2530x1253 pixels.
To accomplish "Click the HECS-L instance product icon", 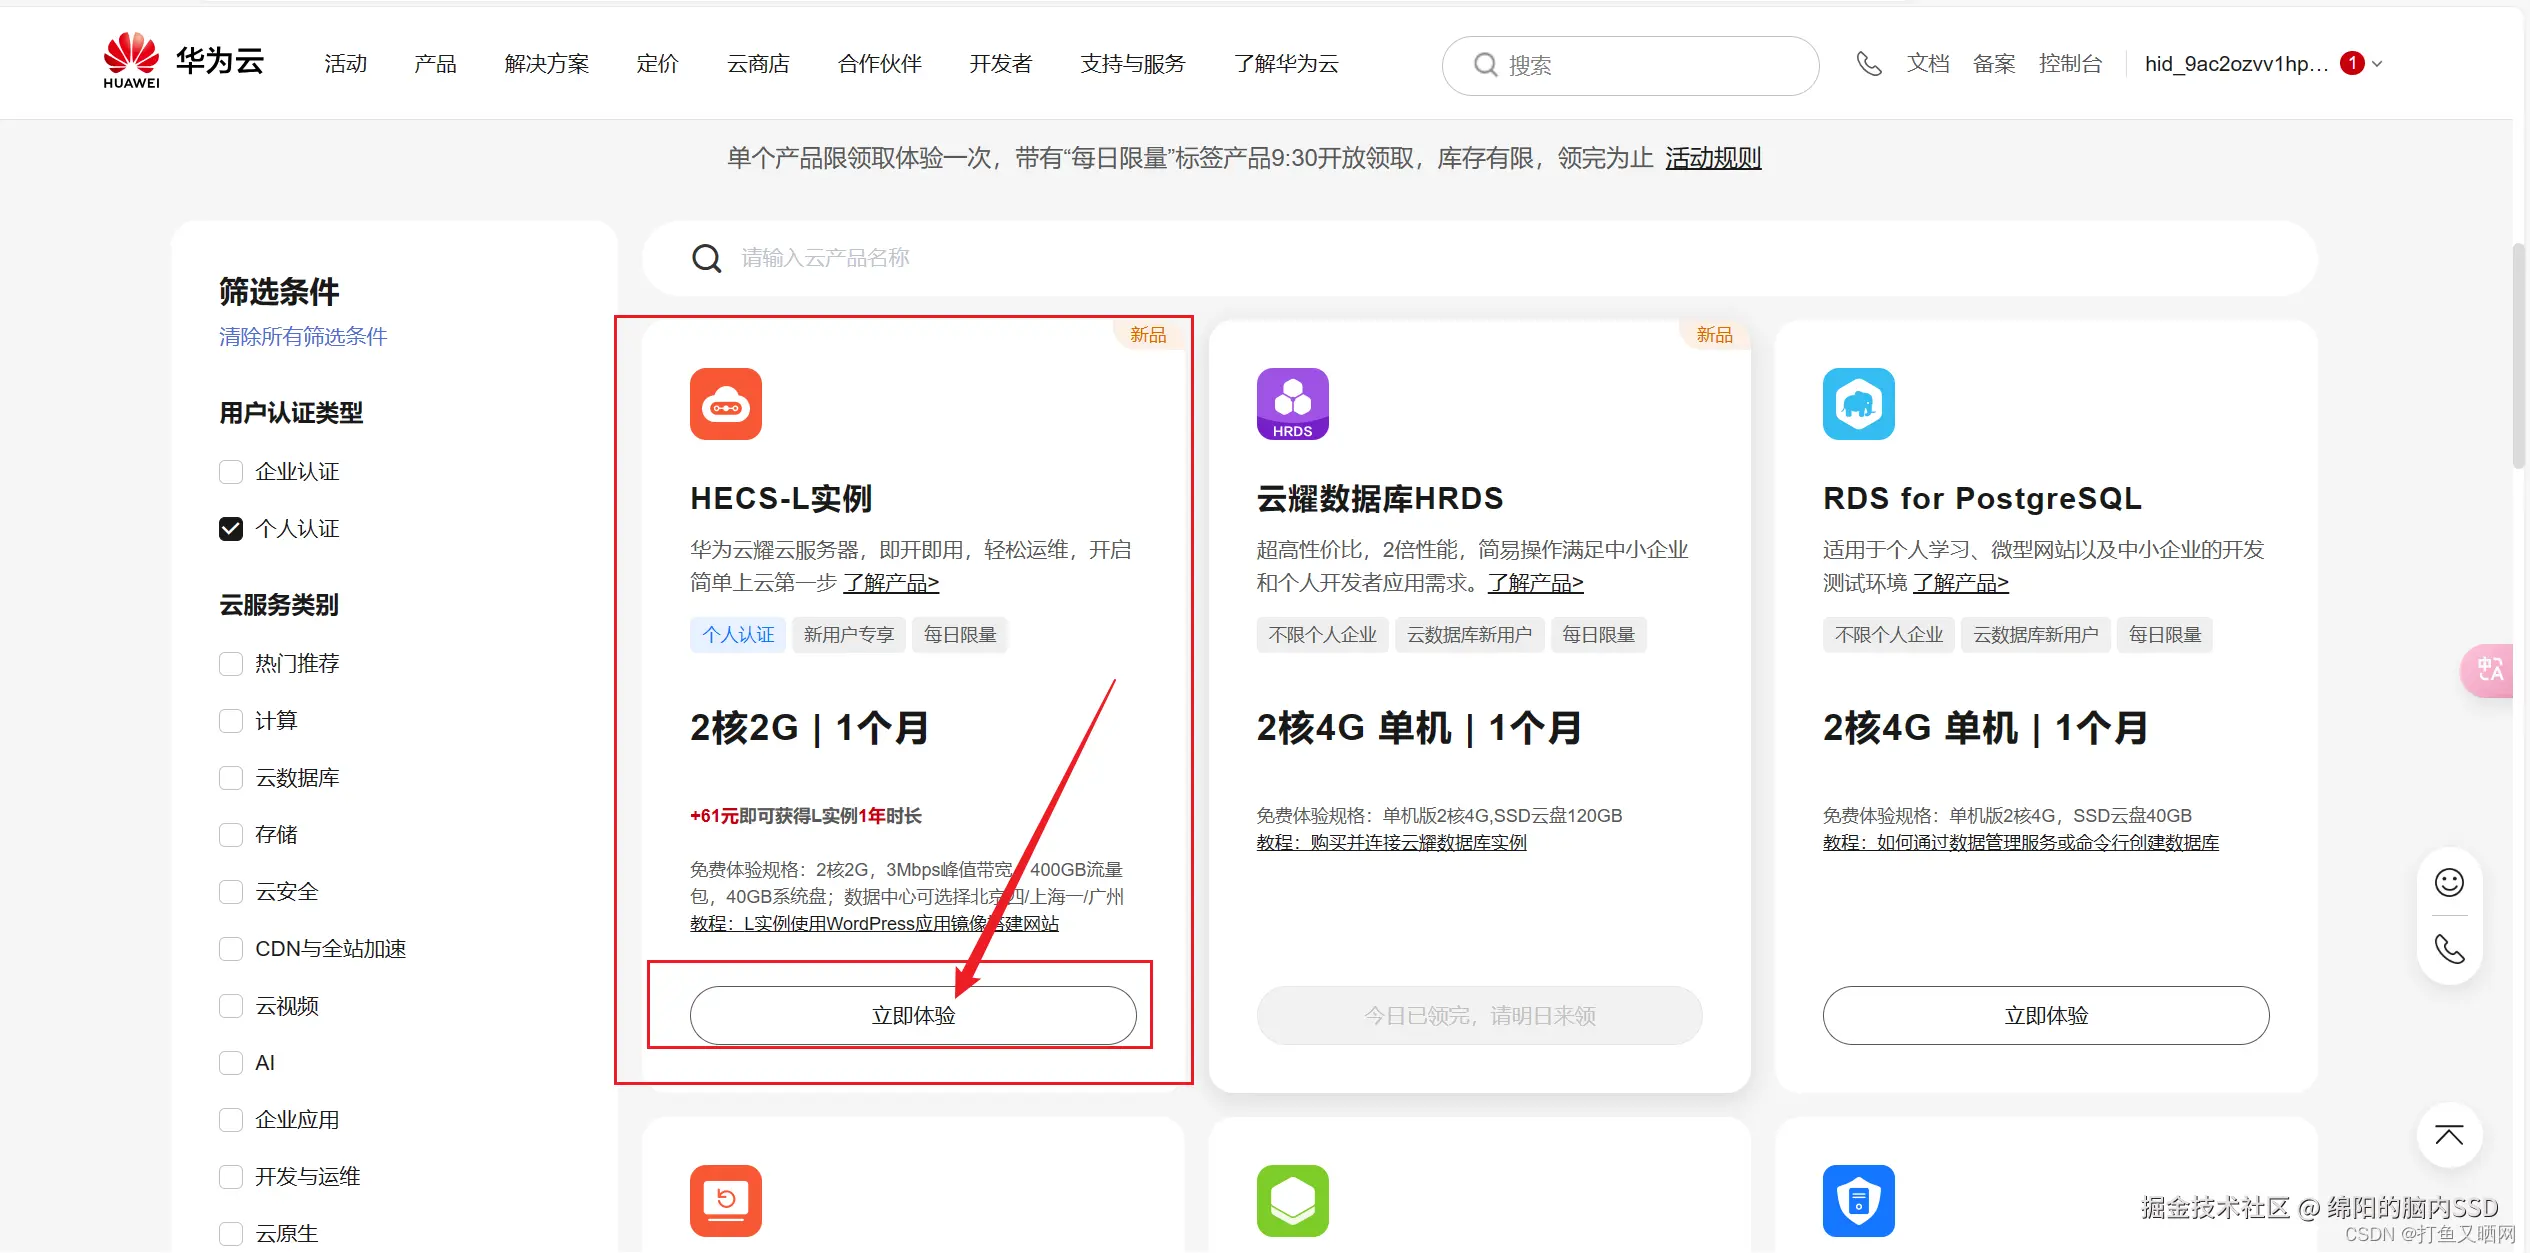I will 725,404.
